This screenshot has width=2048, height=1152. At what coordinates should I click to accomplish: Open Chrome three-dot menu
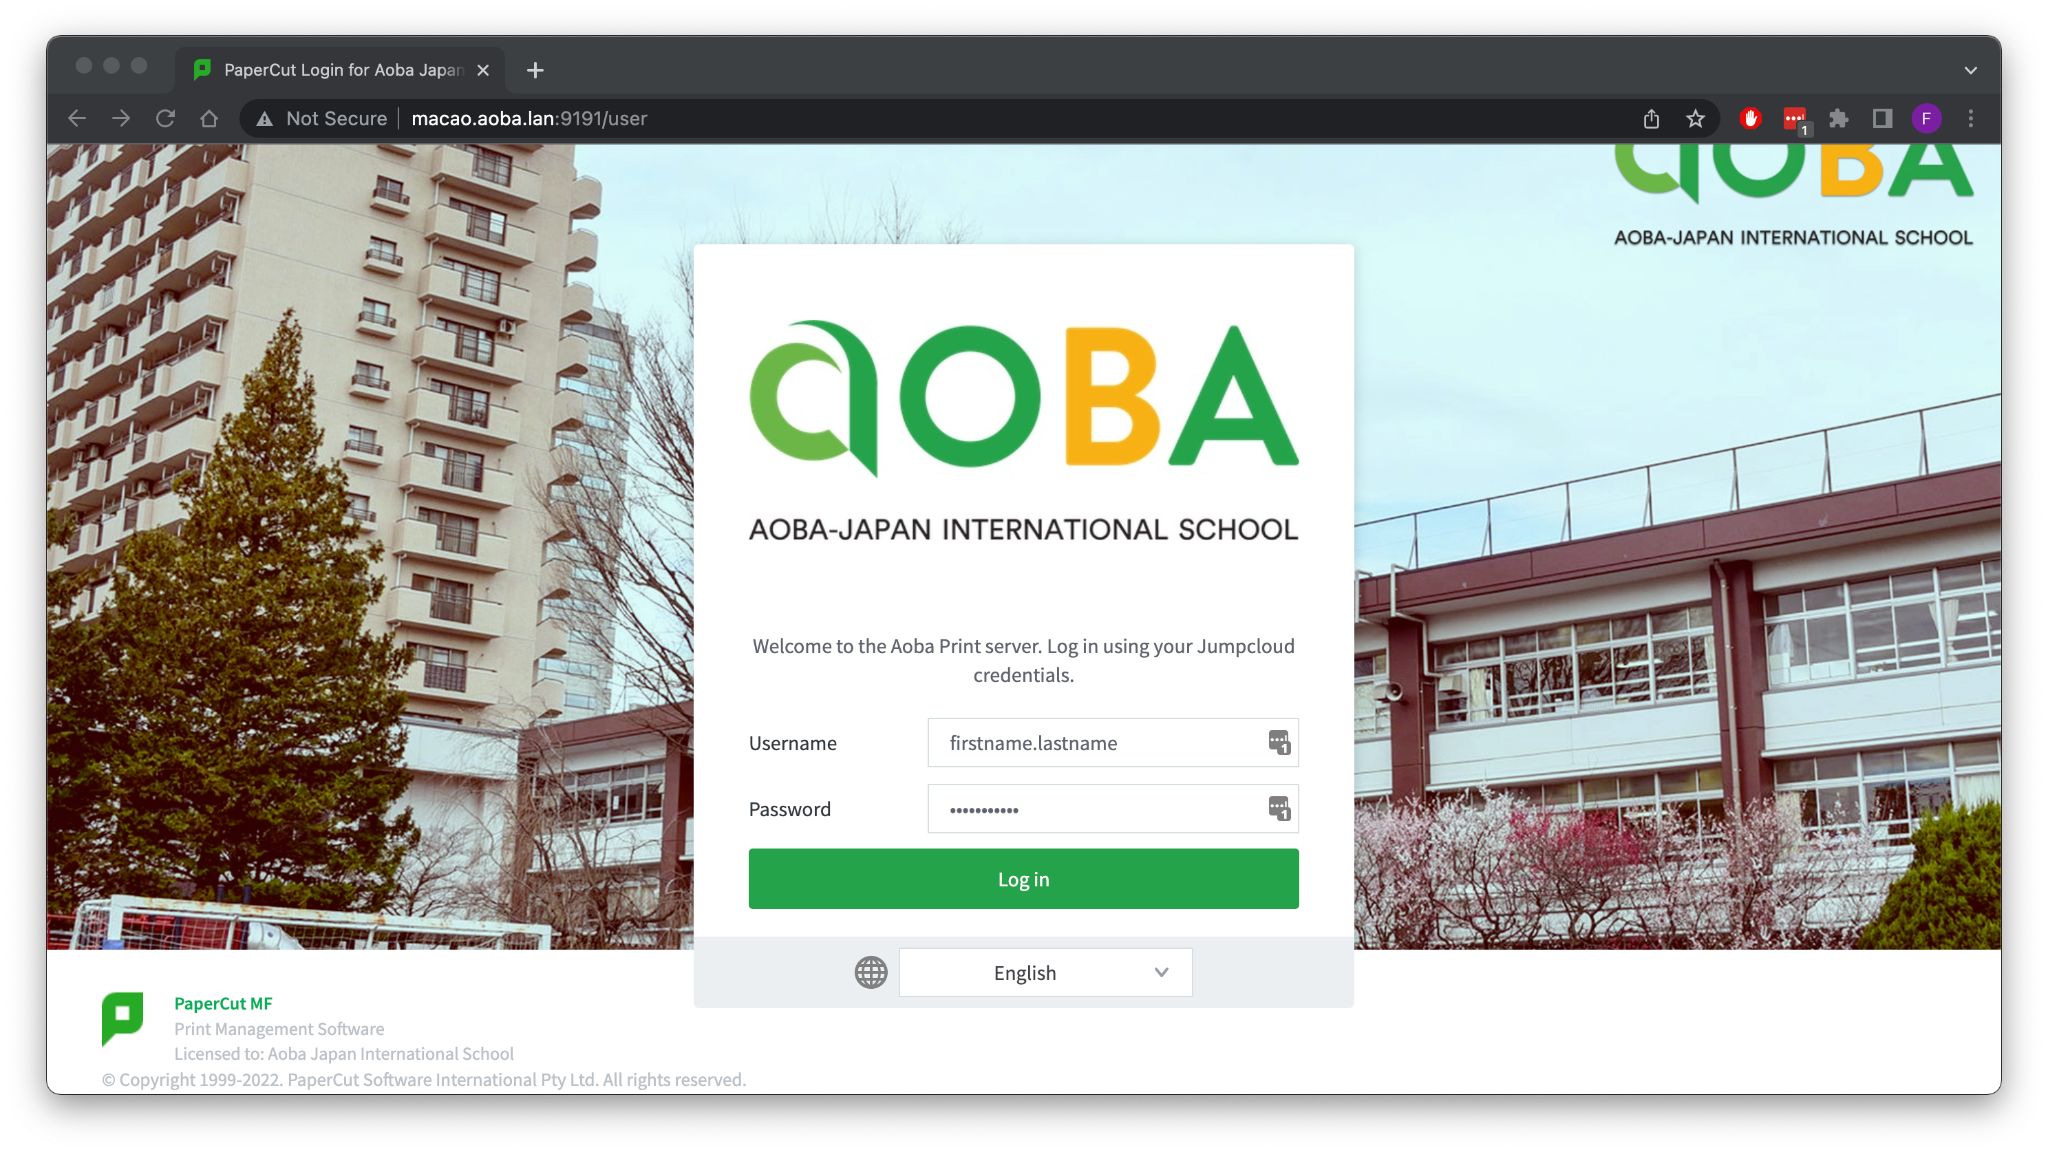point(1971,119)
